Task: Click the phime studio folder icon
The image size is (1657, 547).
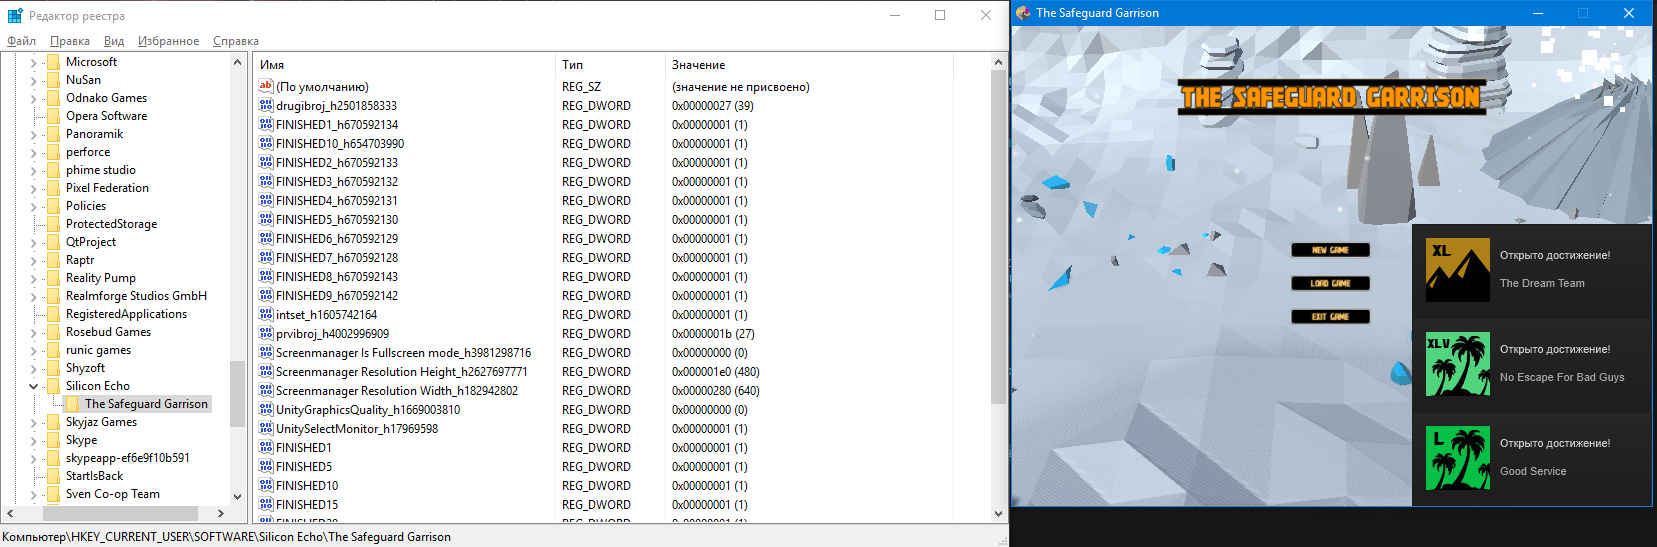Action: point(53,170)
